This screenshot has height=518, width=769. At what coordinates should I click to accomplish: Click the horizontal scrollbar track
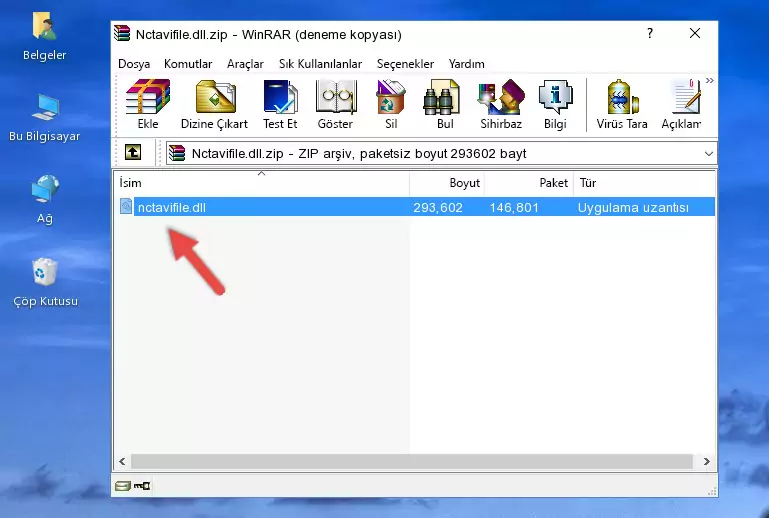pos(411,461)
